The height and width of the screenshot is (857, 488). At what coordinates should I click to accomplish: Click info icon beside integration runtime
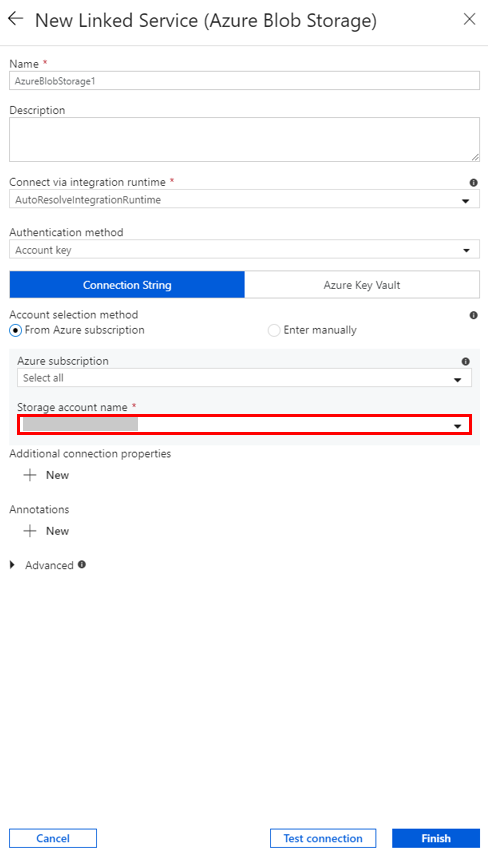pyautogui.click(x=473, y=183)
